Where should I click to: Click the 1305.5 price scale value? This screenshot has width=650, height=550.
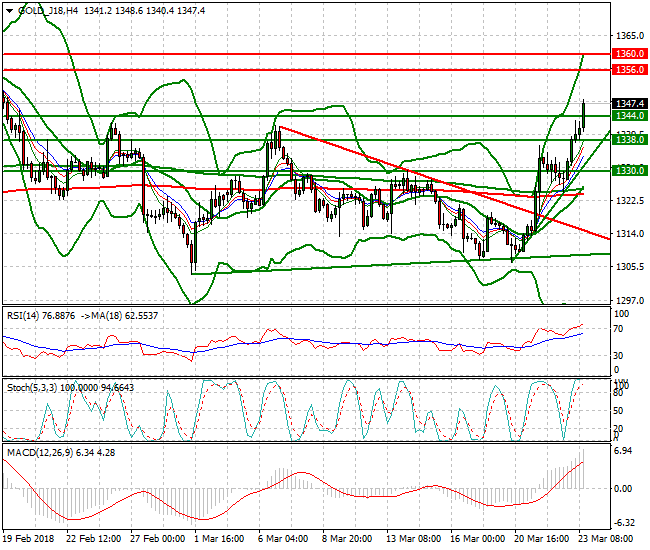[x=630, y=267]
